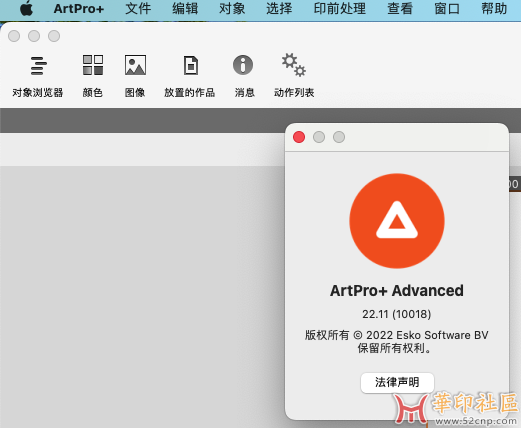Open the 印前处理 (Prepress) menu
Screen dimensions: 521x428
point(339,9)
